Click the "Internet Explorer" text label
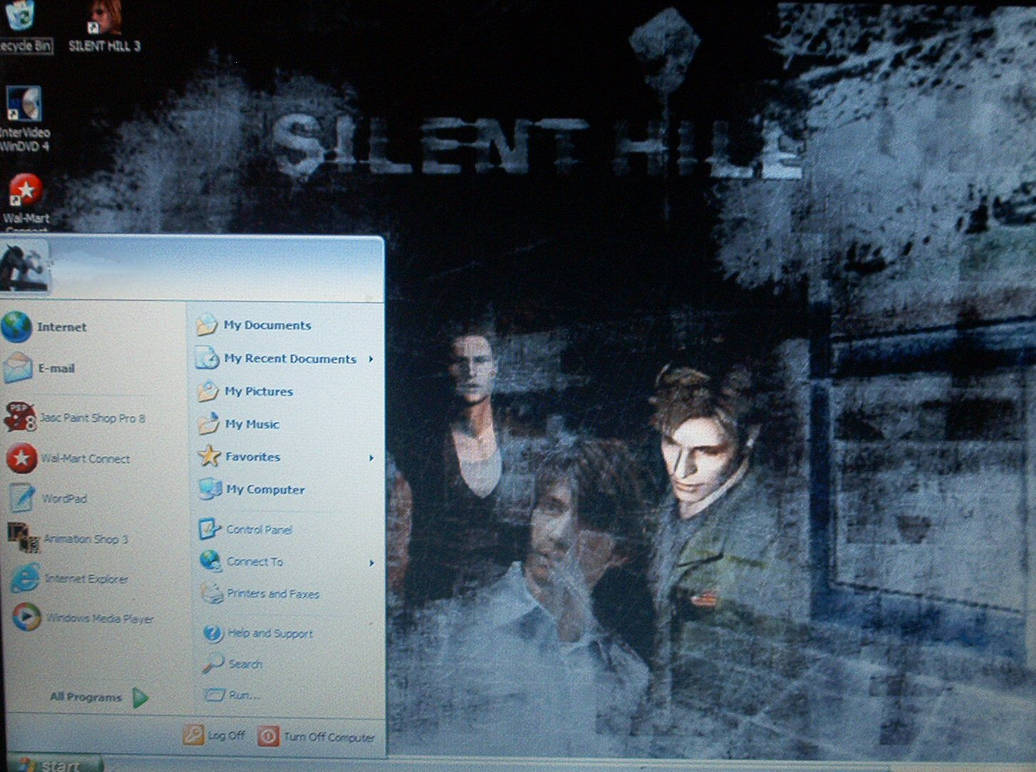 (87, 579)
